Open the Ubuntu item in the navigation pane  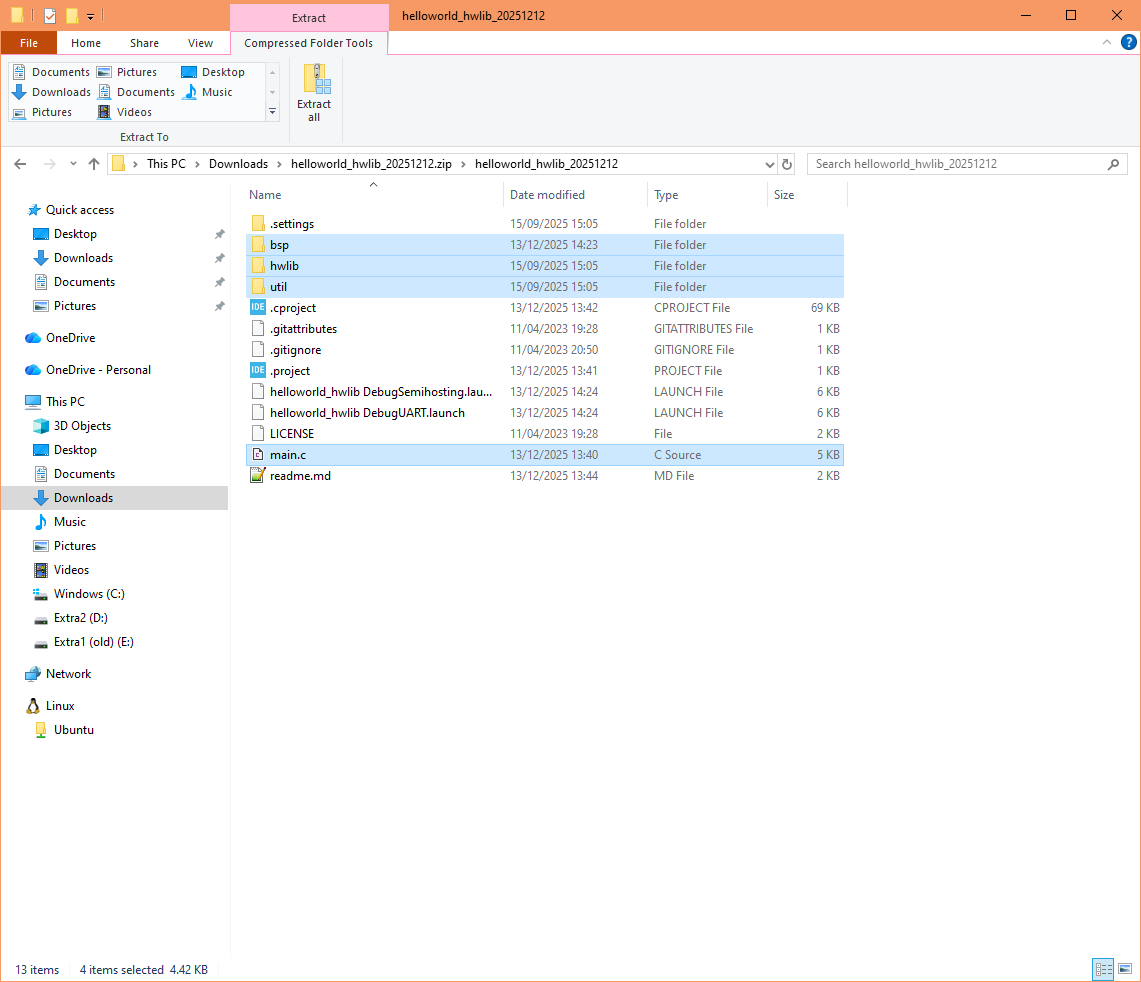coord(71,729)
